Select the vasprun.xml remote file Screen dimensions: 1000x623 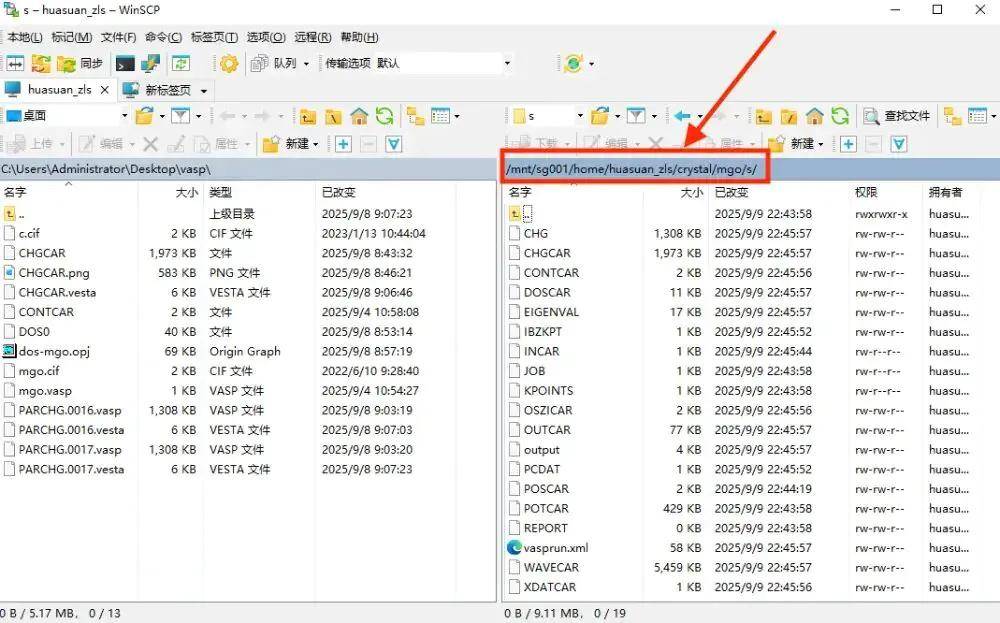pyautogui.click(x=555, y=548)
